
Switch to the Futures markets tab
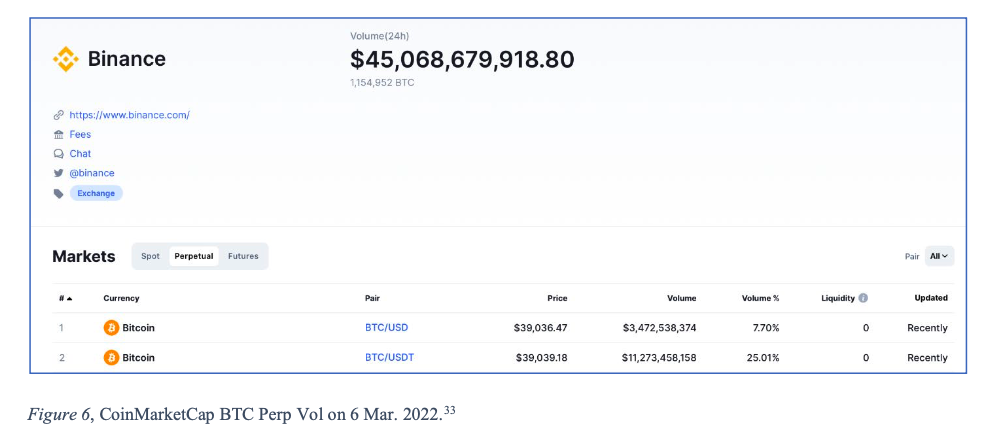[x=243, y=256]
